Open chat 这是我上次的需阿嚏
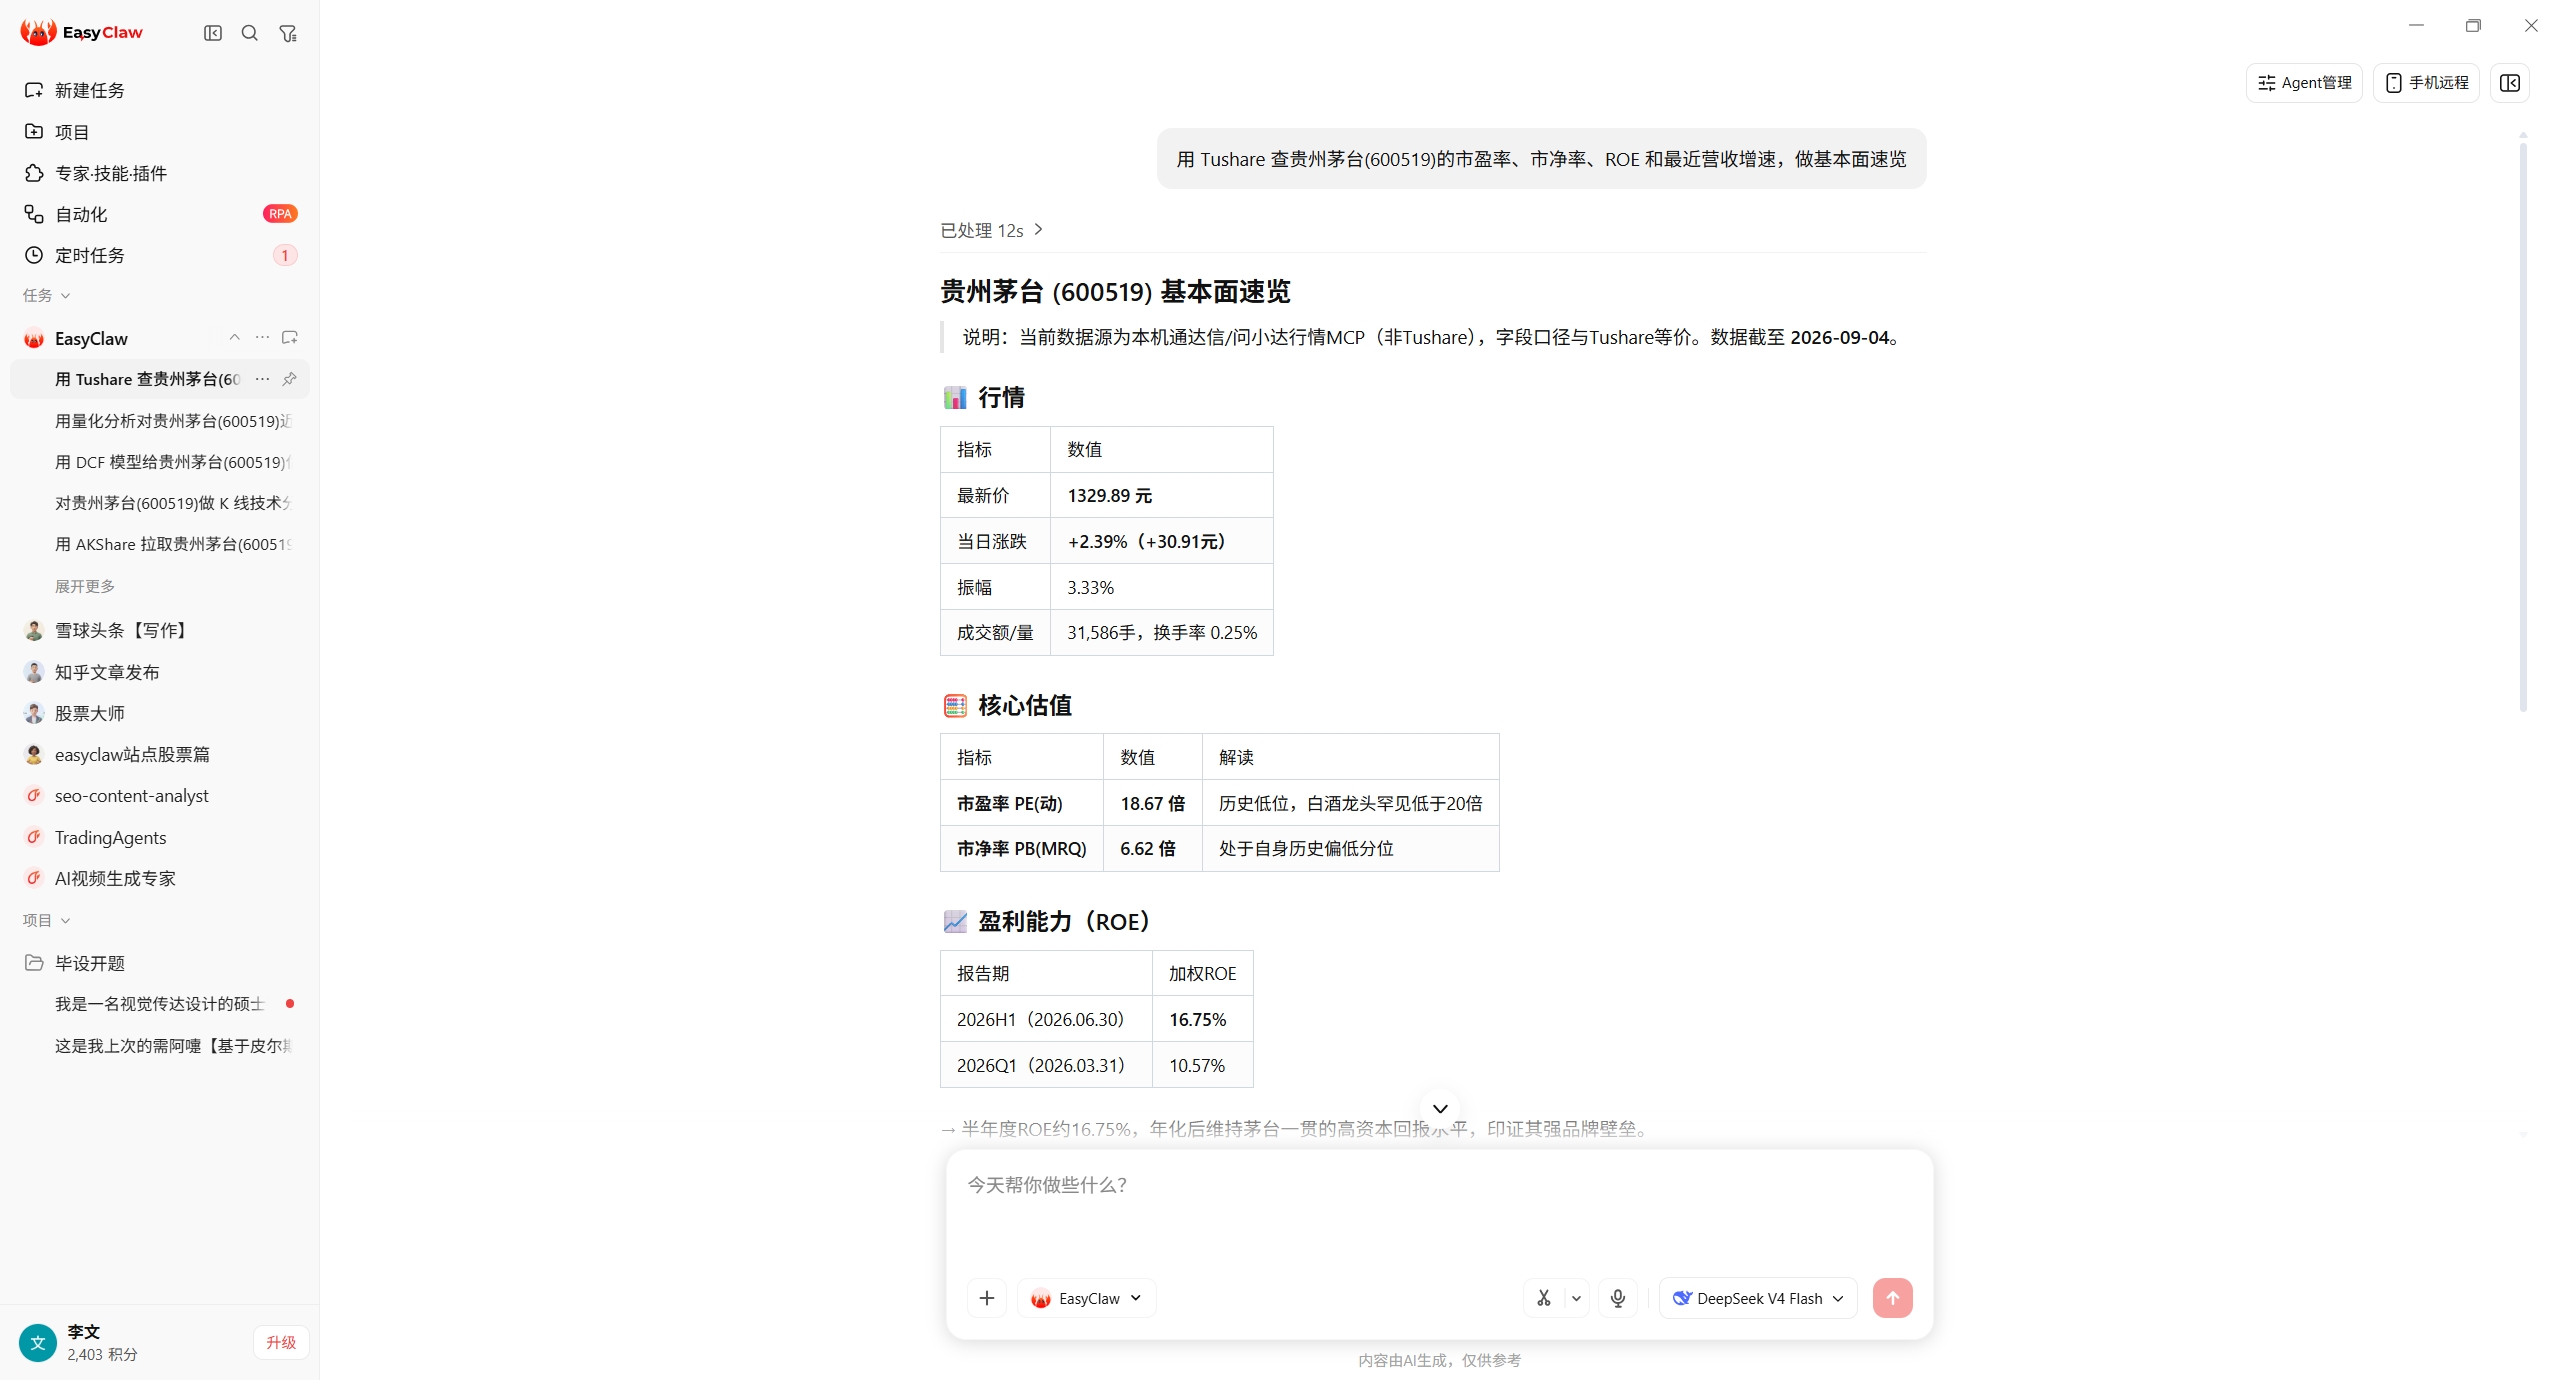The height and width of the screenshot is (1380, 2560). coord(160,1046)
